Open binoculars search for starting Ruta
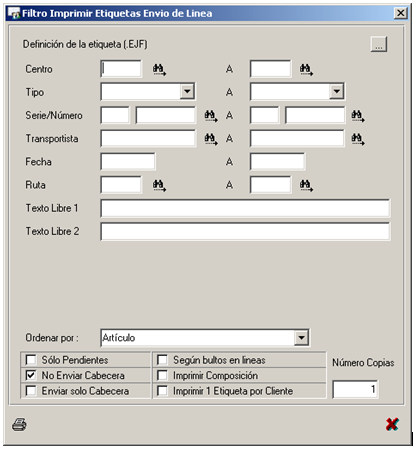Screen dimensions: 415x450 (159, 185)
